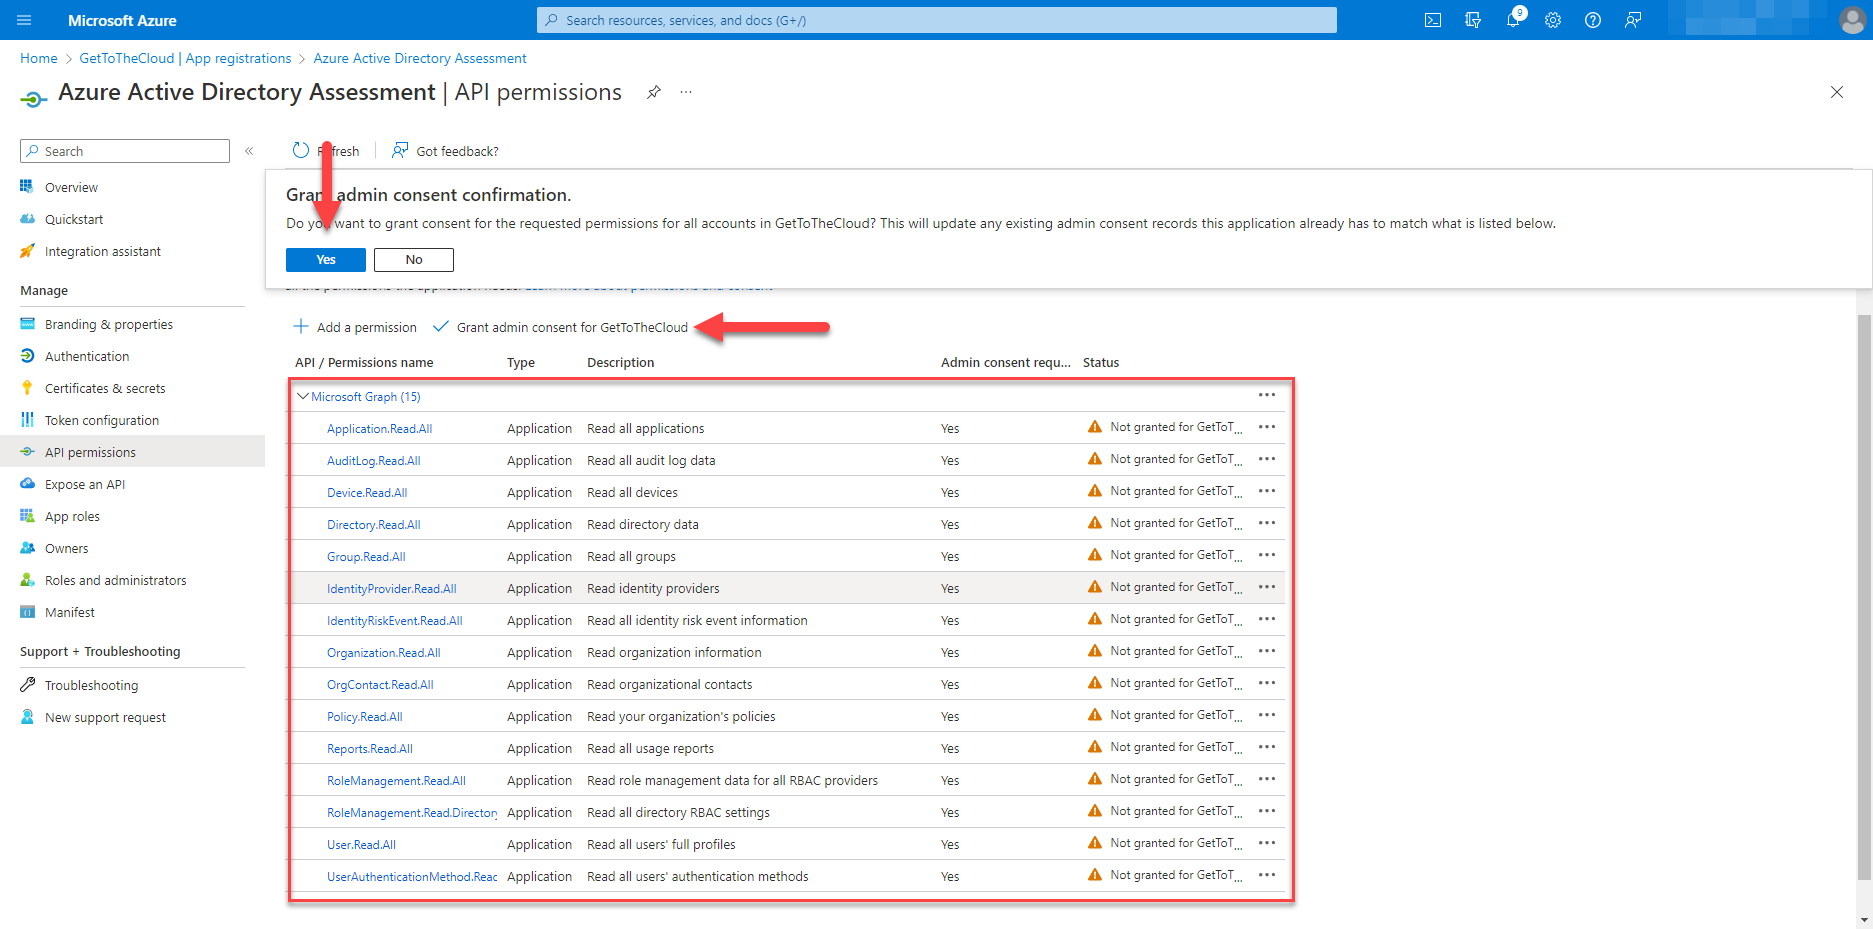This screenshot has height=929, width=1873.
Task: Collapse the left navigation pane
Action: [x=249, y=150]
